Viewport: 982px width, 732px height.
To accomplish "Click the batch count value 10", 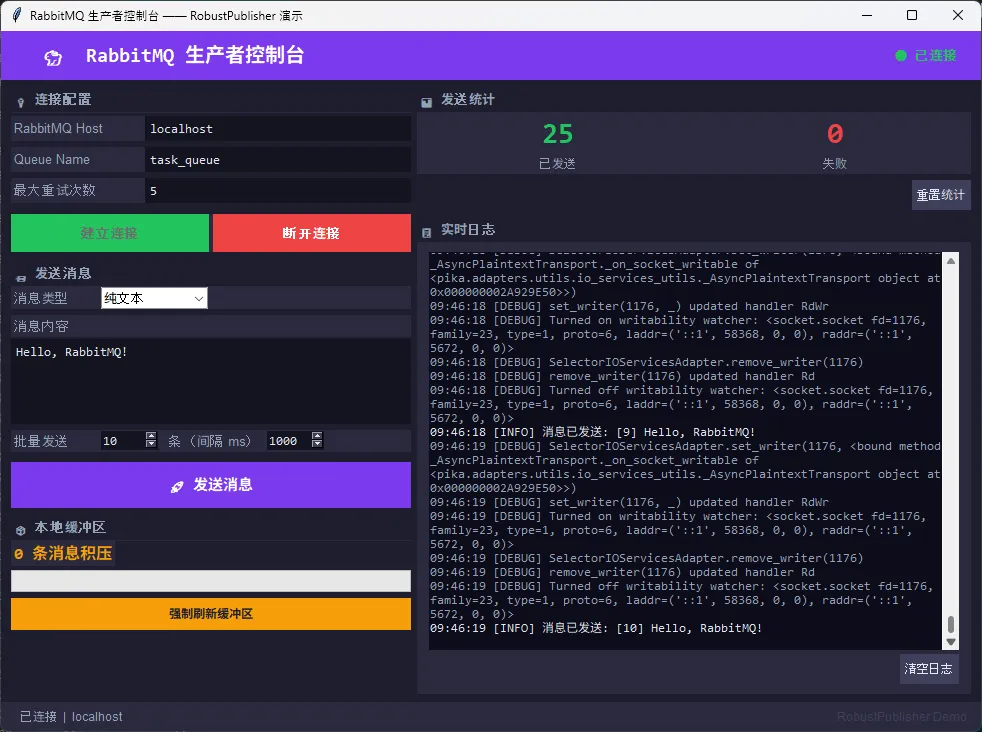I will [x=110, y=441].
